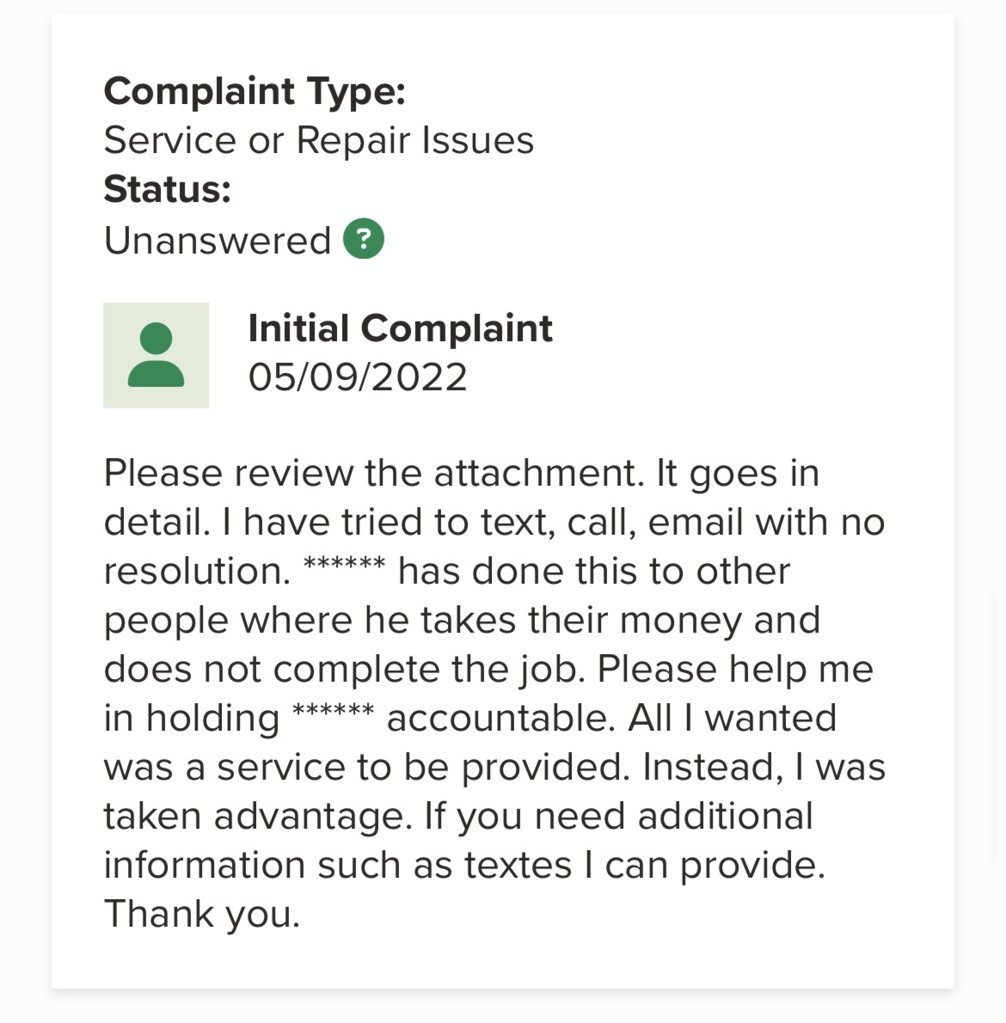Click the Unanswered status text
Viewport: 1006px width, 1023px height.
point(217,240)
